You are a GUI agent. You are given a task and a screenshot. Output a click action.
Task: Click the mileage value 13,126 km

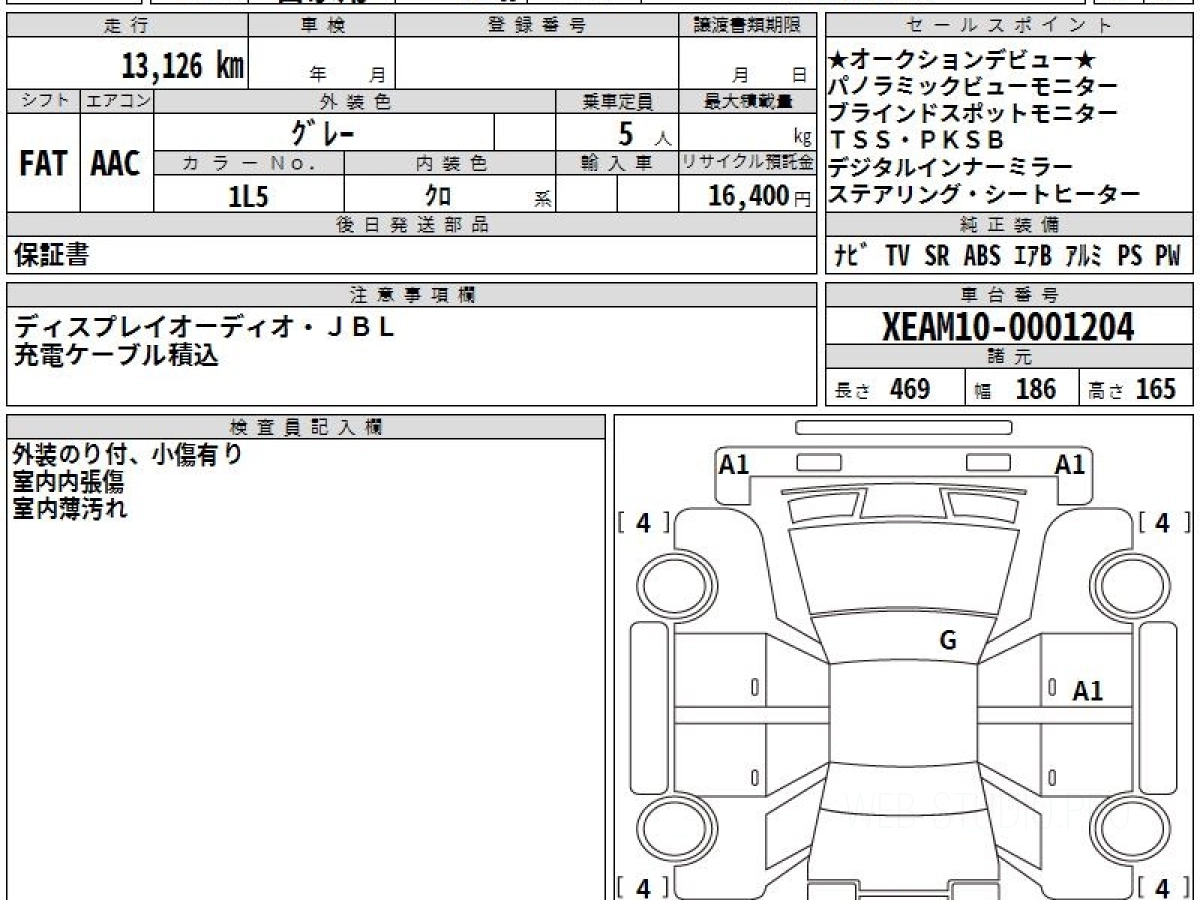coord(183,66)
